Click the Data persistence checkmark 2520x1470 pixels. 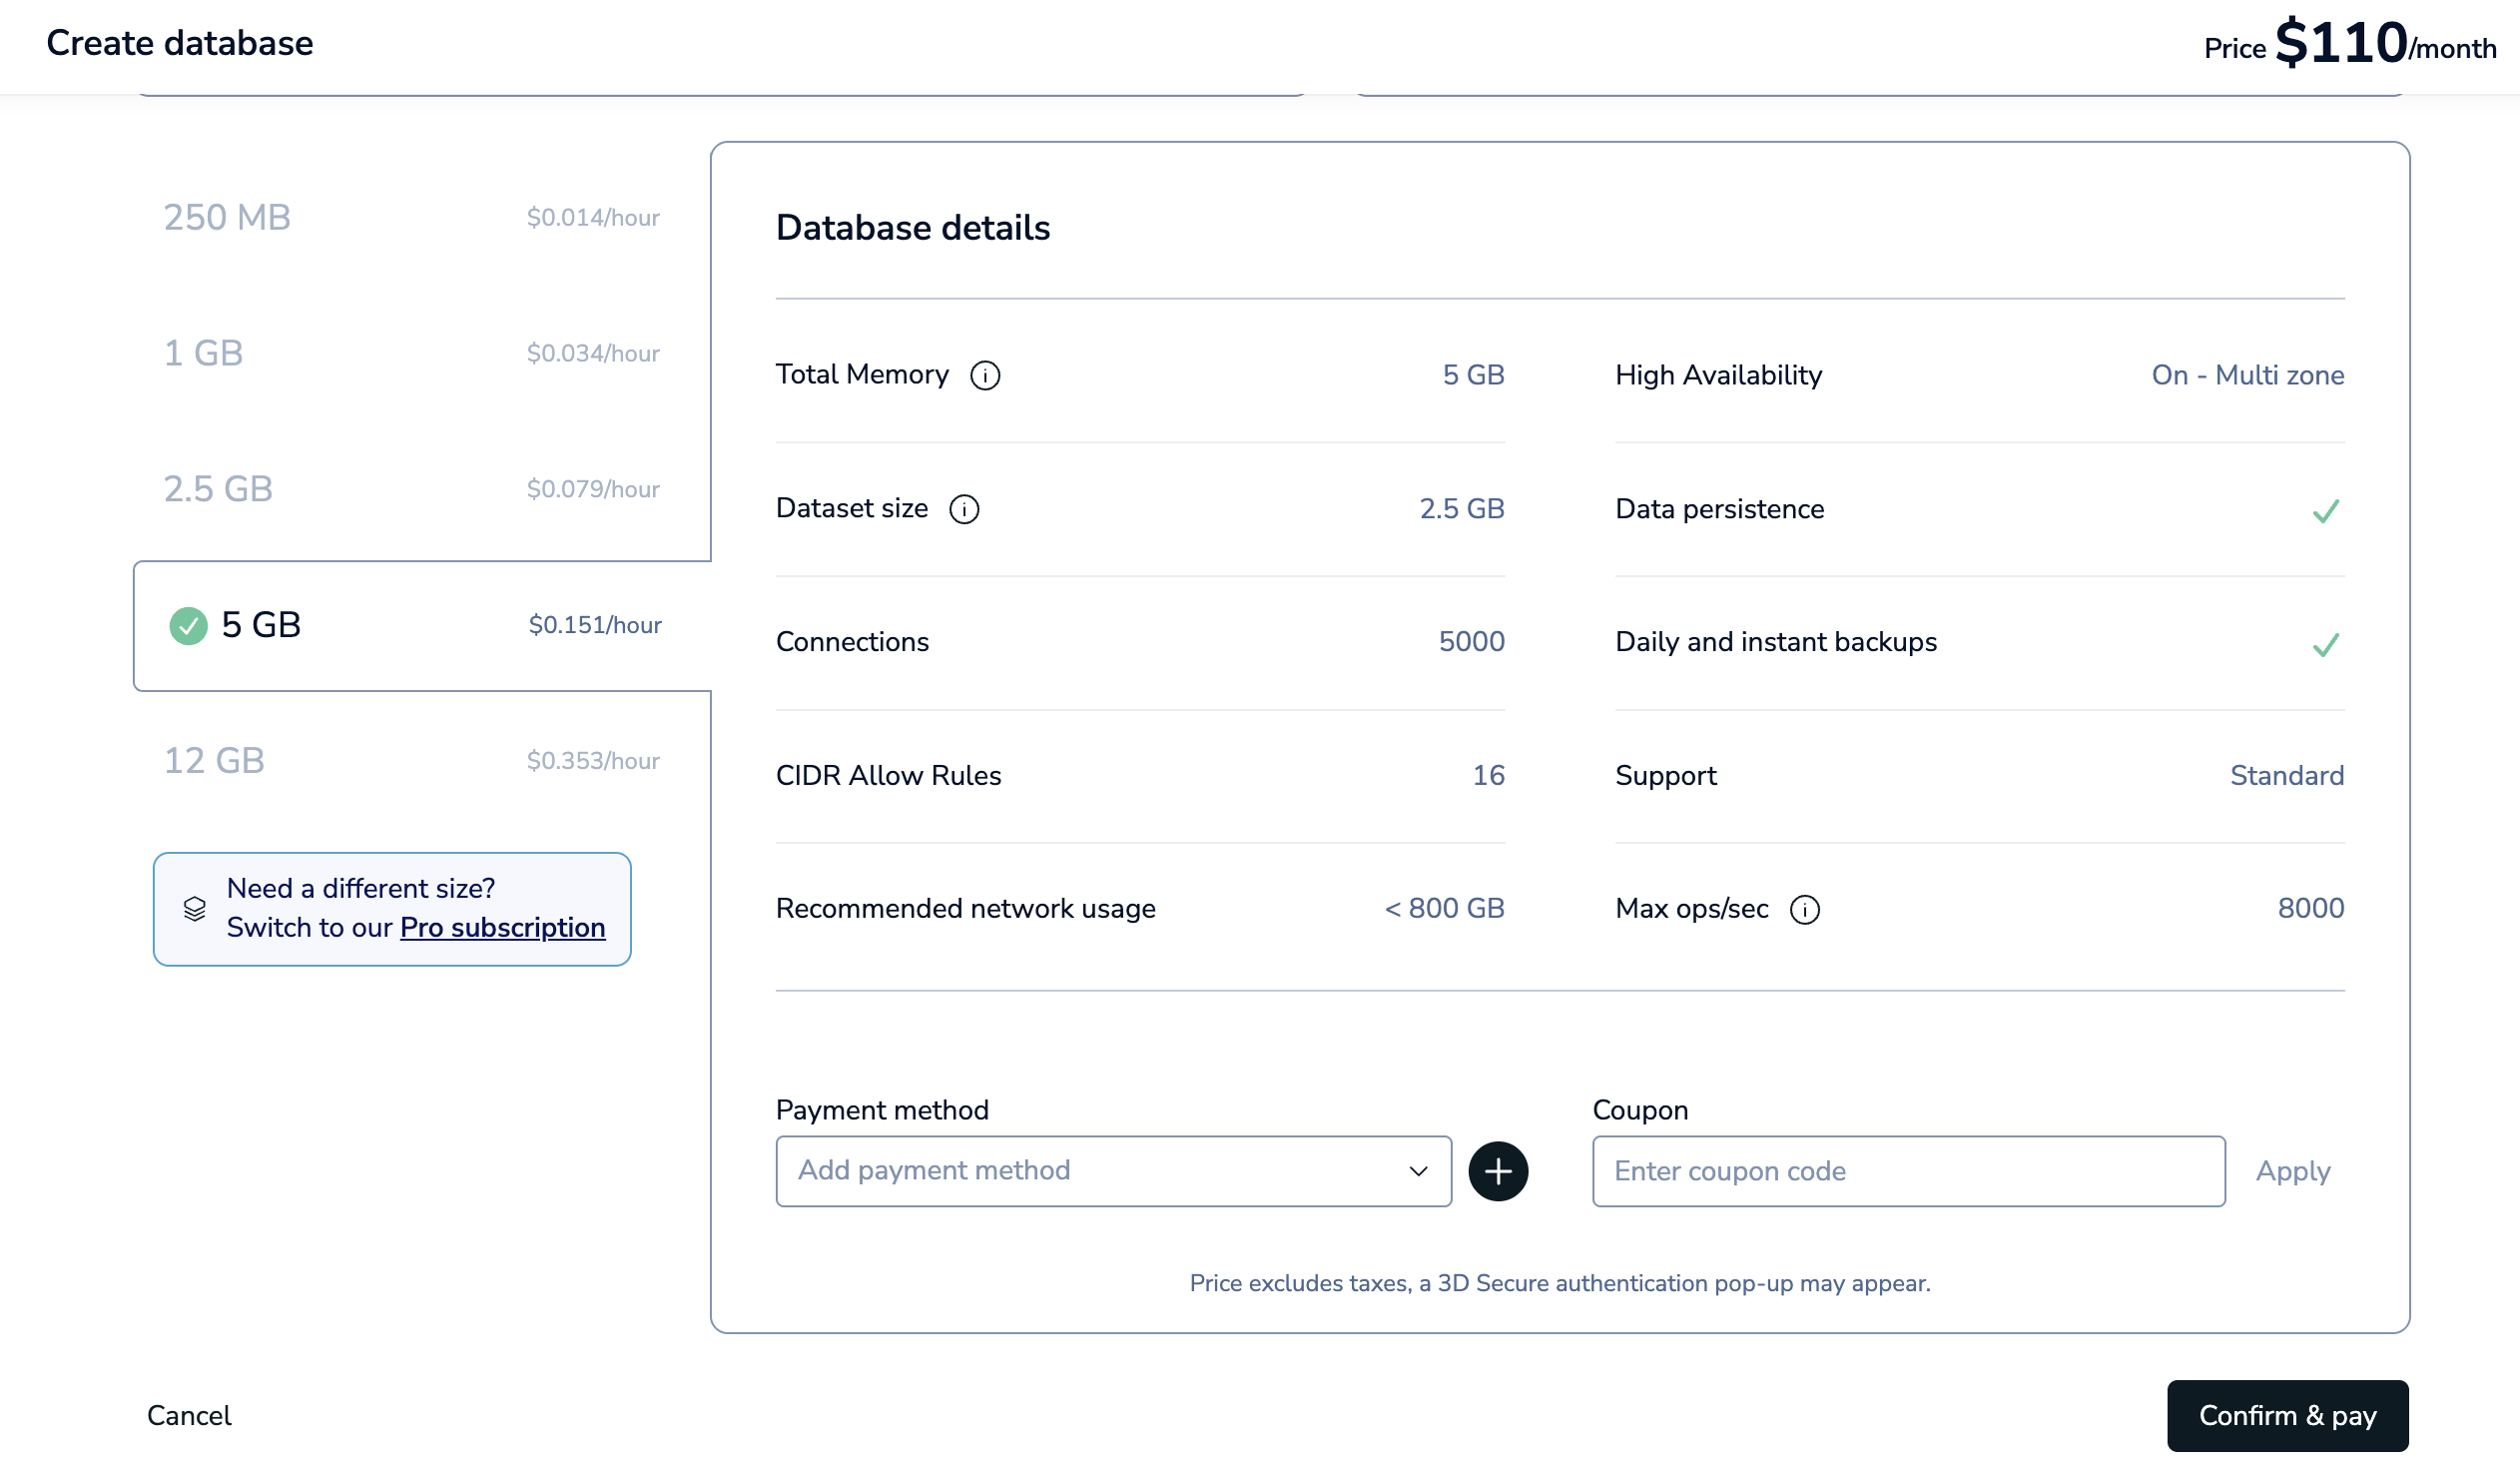pyautogui.click(x=2325, y=511)
